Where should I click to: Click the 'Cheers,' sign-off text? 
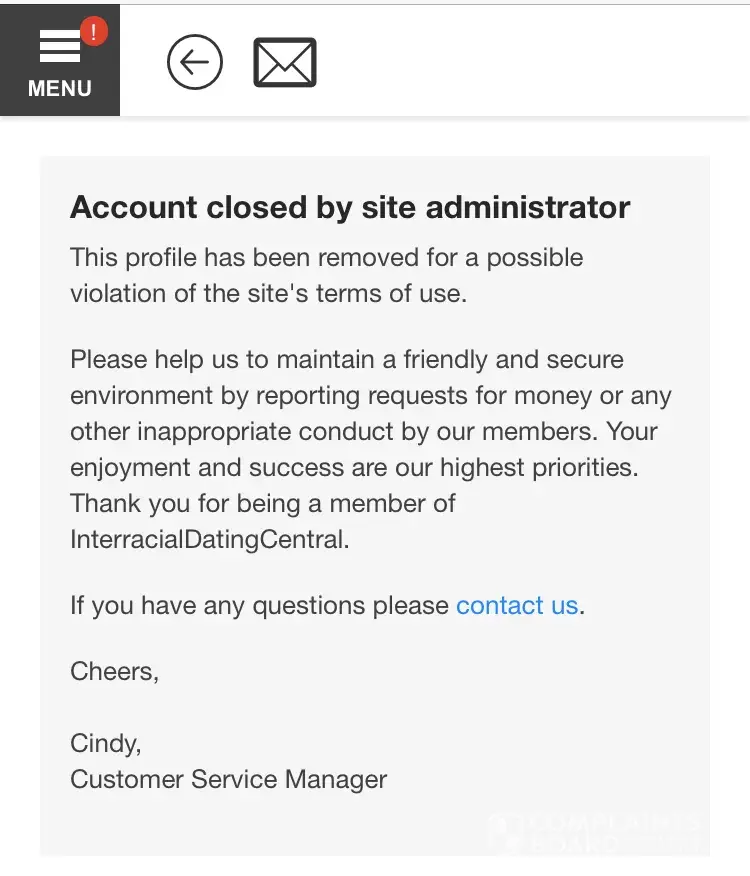click(x=114, y=671)
